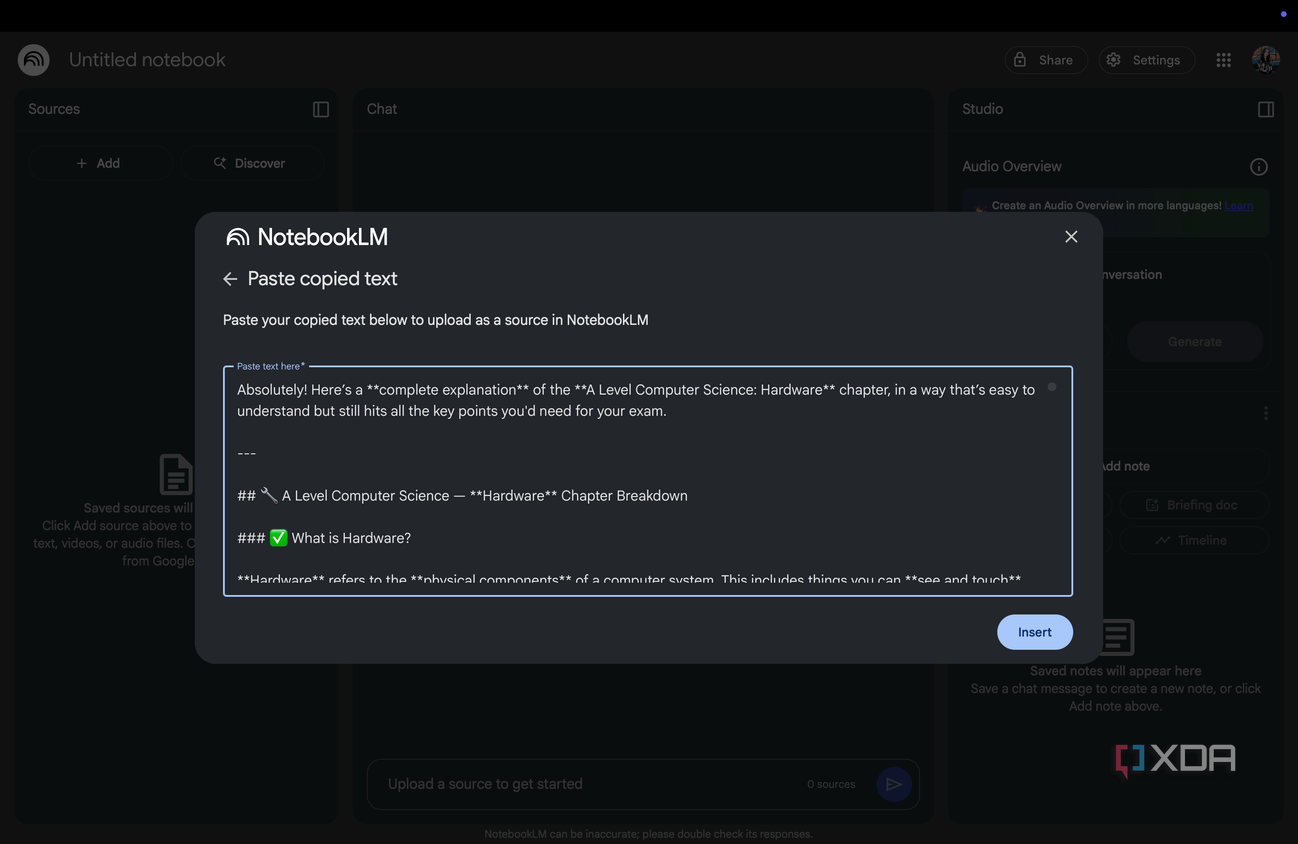Open the Share button
Screen dimensions: 1298x844
point(1046,60)
